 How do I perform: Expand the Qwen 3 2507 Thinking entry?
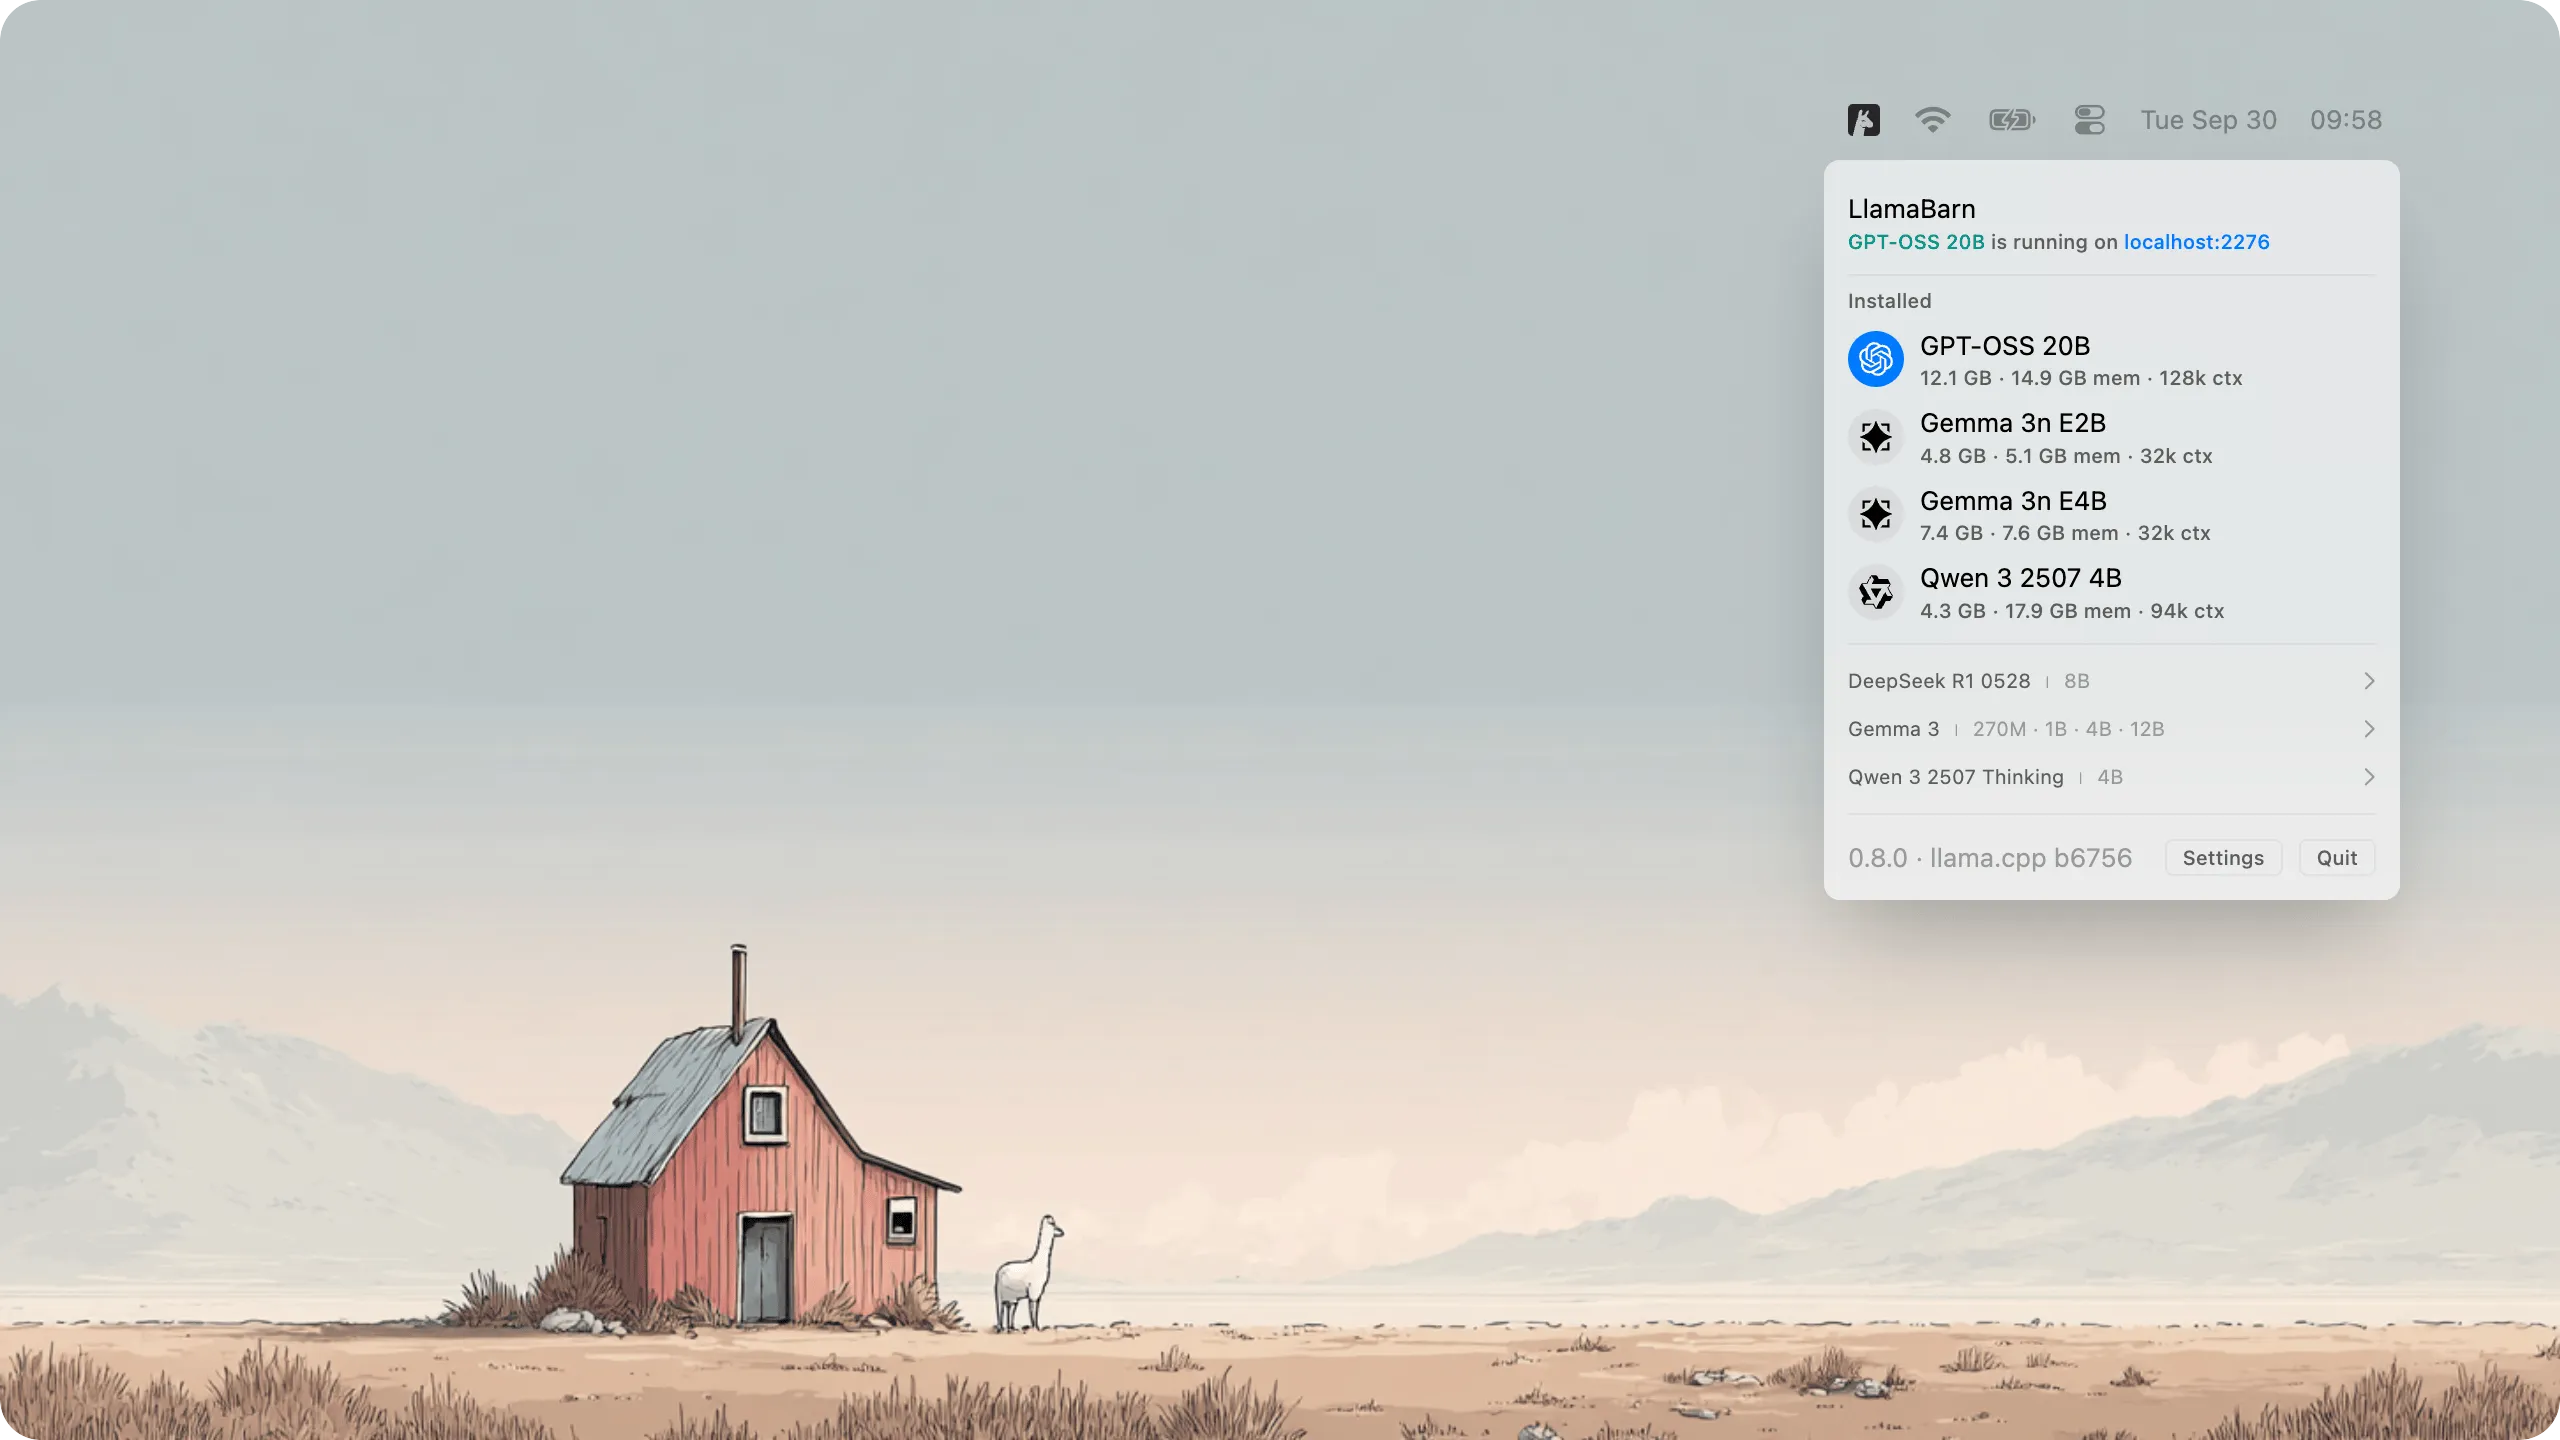click(x=2110, y=777)
